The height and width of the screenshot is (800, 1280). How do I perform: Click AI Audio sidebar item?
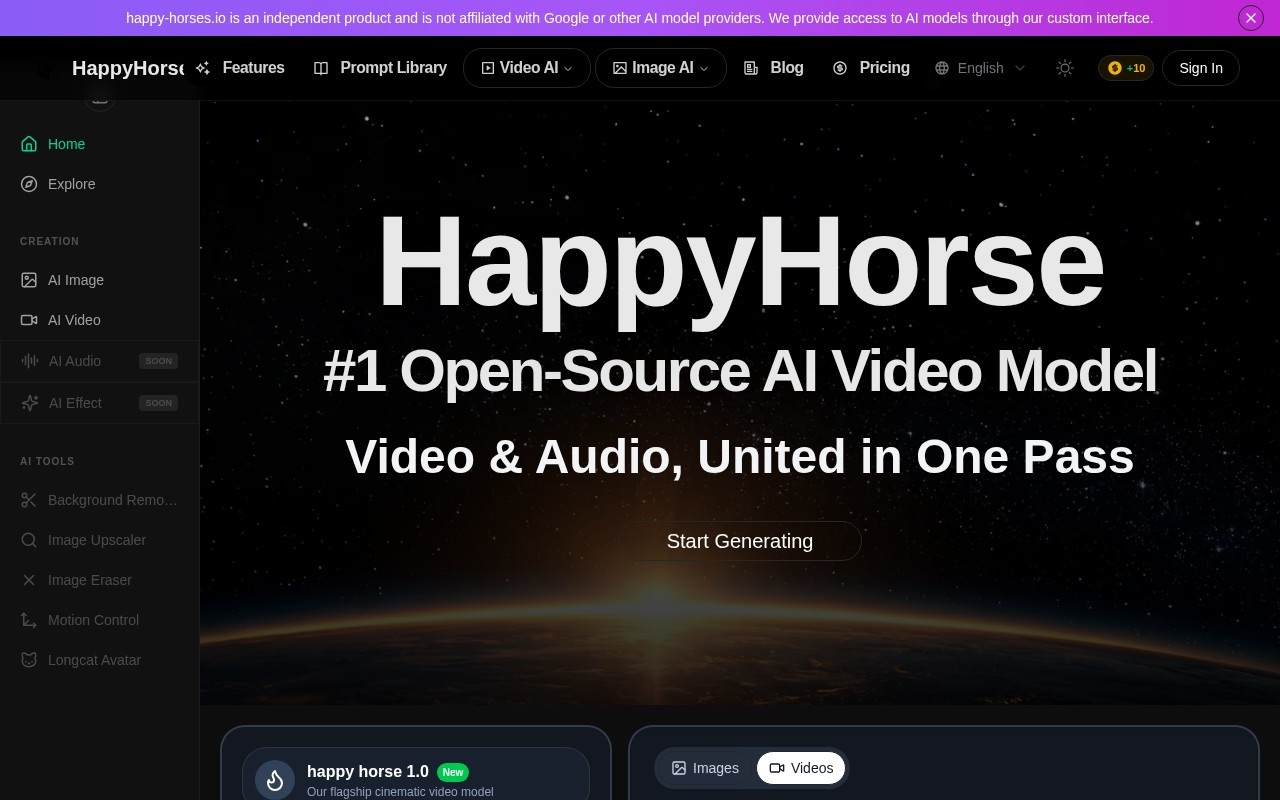pos(99,361)
